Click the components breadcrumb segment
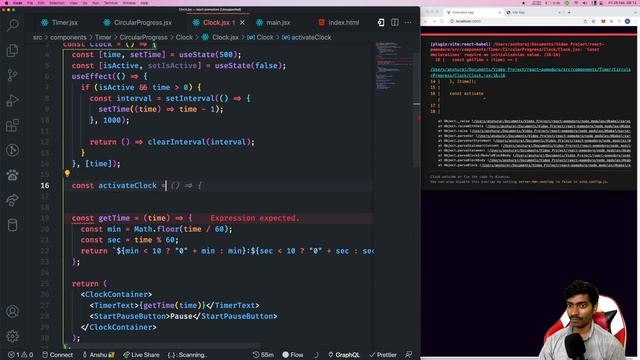 68,37
